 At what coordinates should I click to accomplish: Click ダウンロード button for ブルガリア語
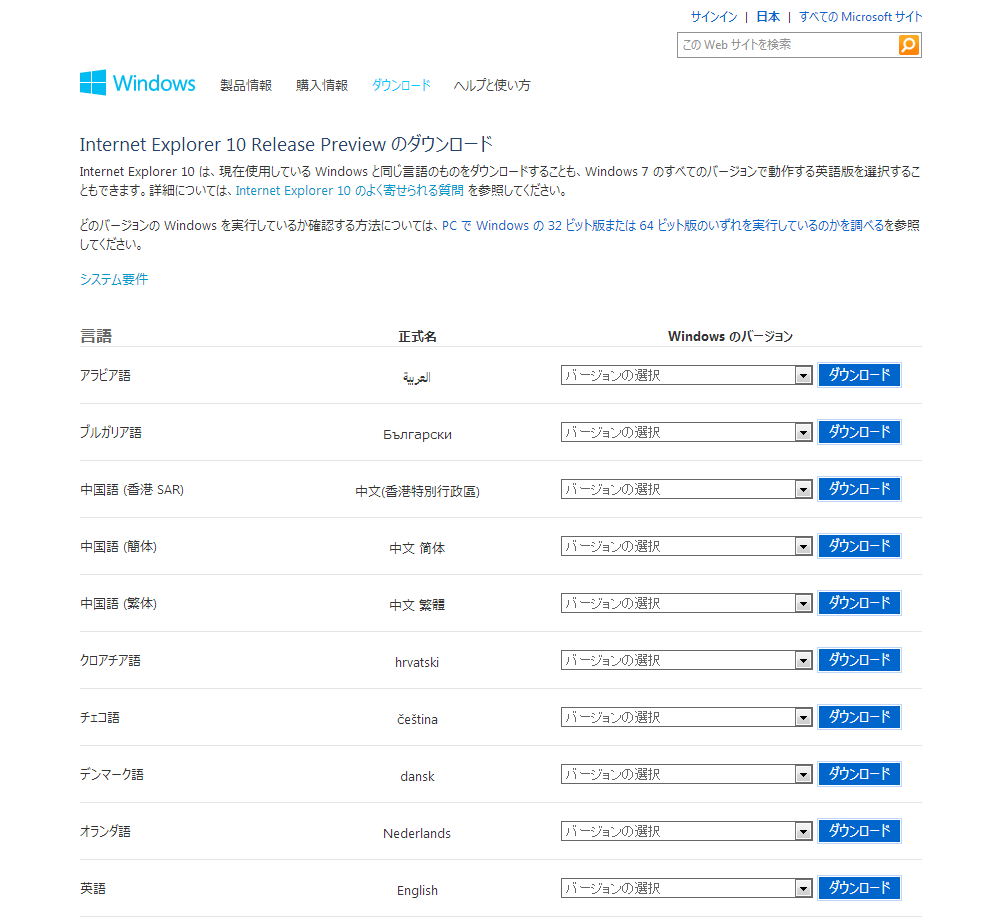click(859, 432)
